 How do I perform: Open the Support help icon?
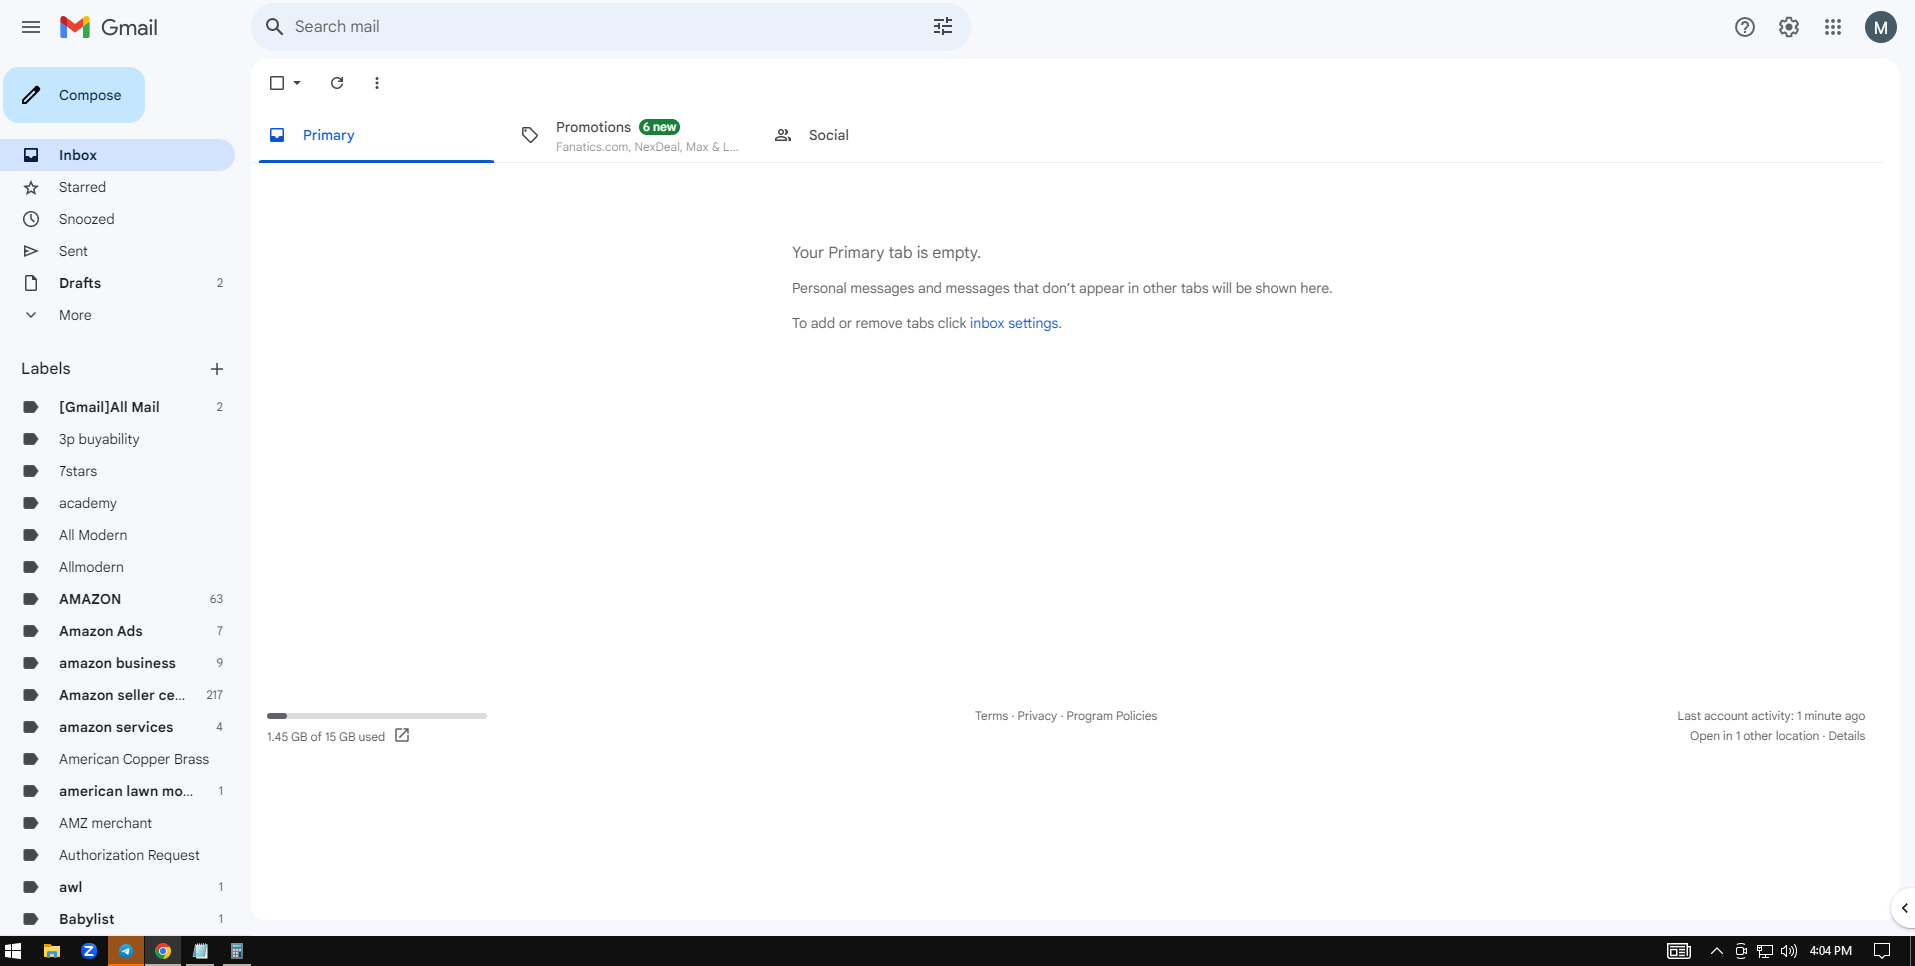(x=1745, y=27)
